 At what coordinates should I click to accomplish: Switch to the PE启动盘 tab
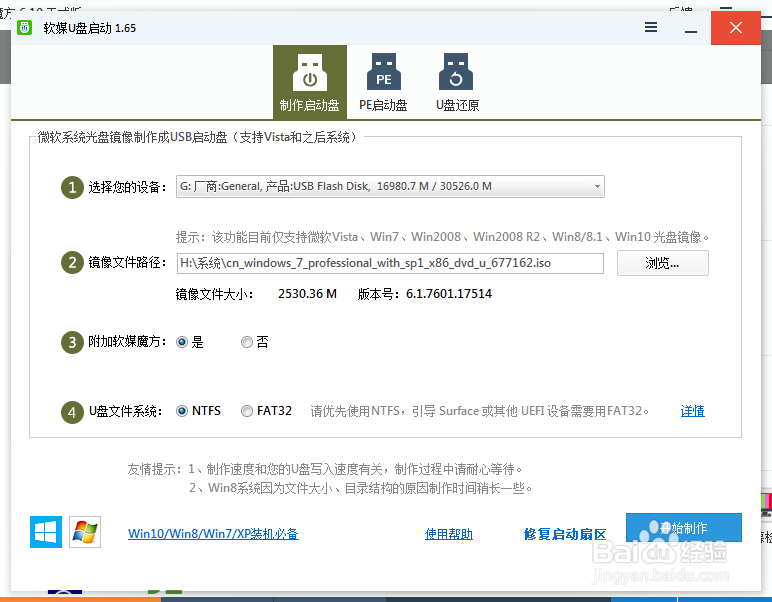pos(384,82)
